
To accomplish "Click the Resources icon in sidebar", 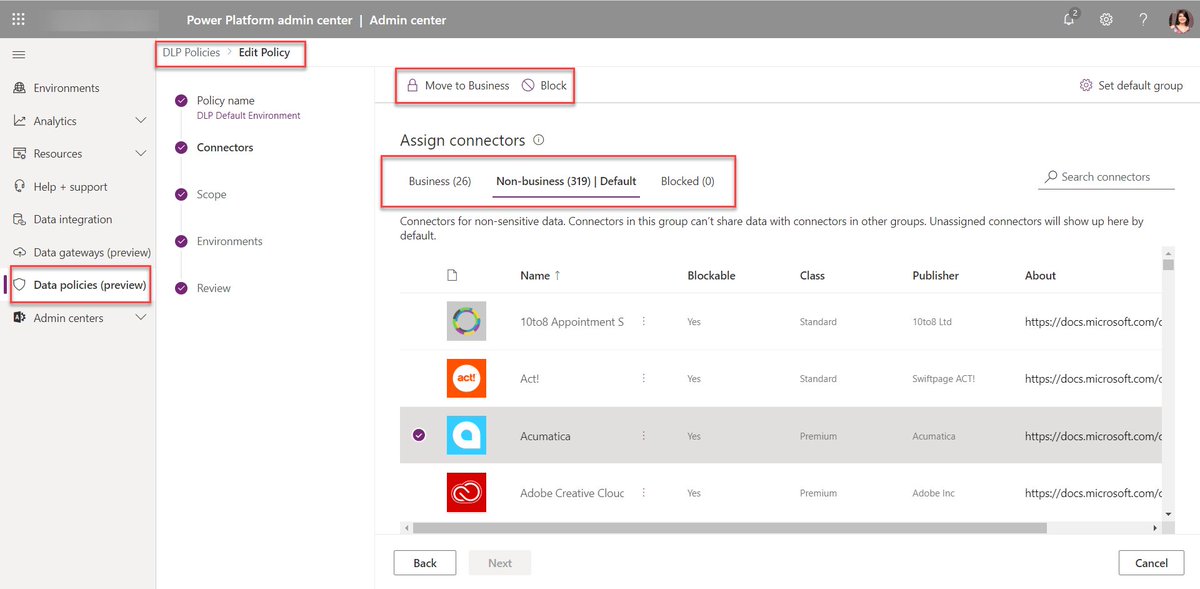I will tap(19, 154).
